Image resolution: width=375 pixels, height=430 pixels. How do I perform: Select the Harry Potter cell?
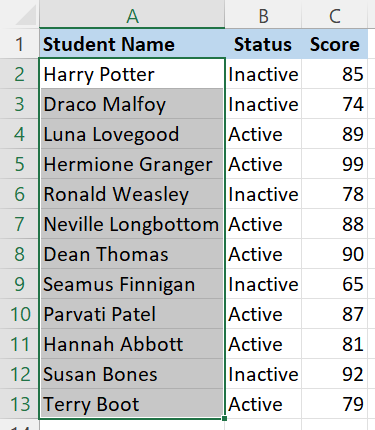click(132, 74)
